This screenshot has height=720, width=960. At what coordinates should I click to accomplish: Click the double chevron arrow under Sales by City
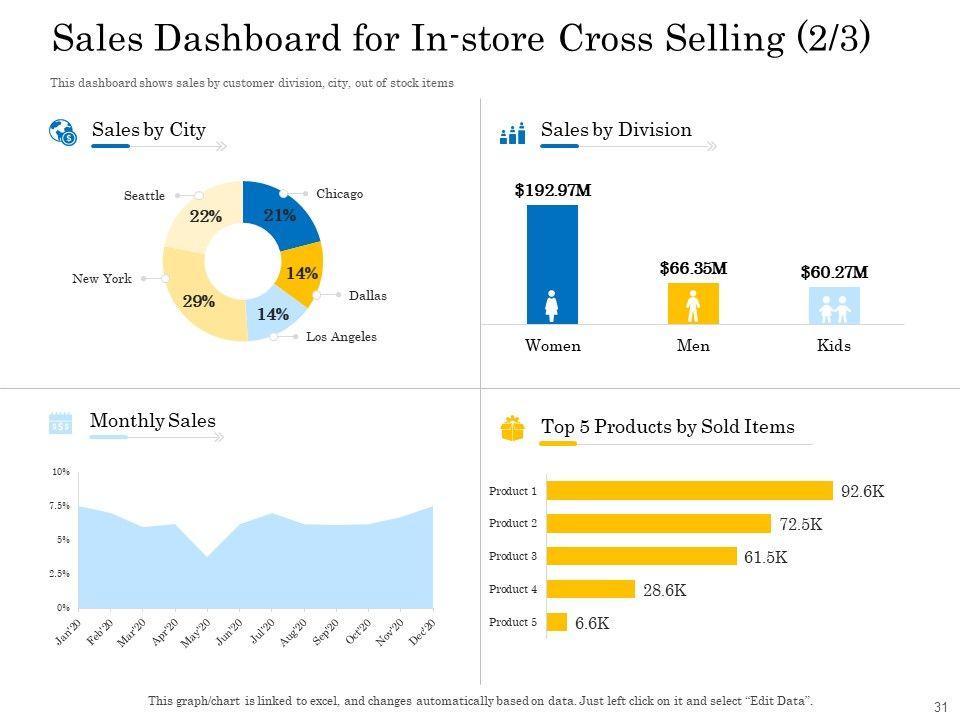(221, 146)
